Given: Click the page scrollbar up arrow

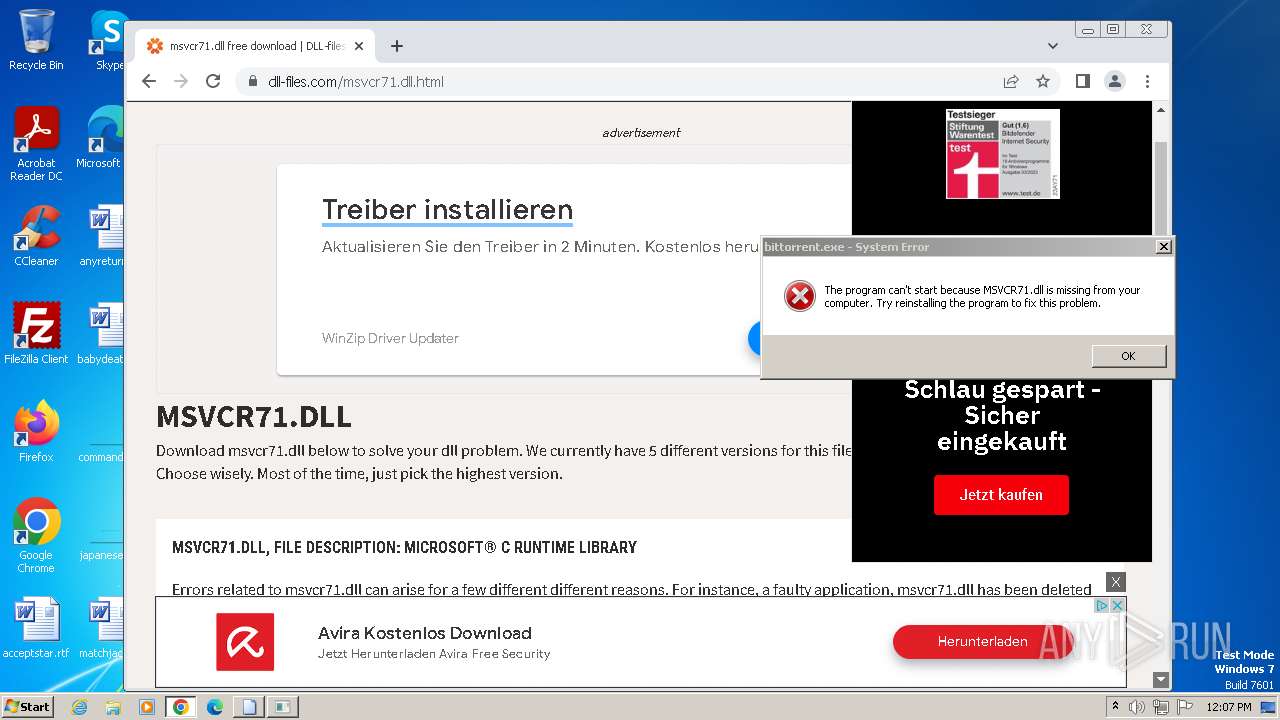Looking at the screenshot, I should point(1160,110).
